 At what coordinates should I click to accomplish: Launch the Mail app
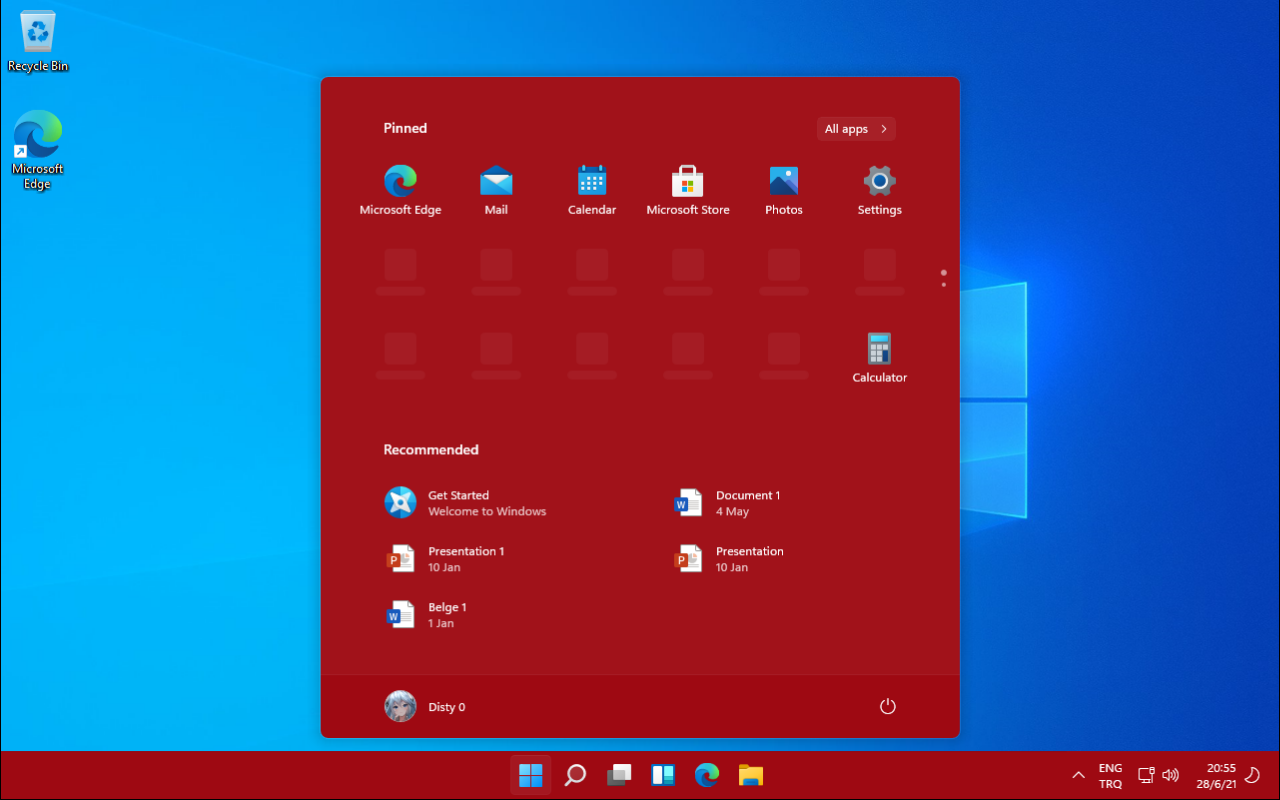click(496, 190)
